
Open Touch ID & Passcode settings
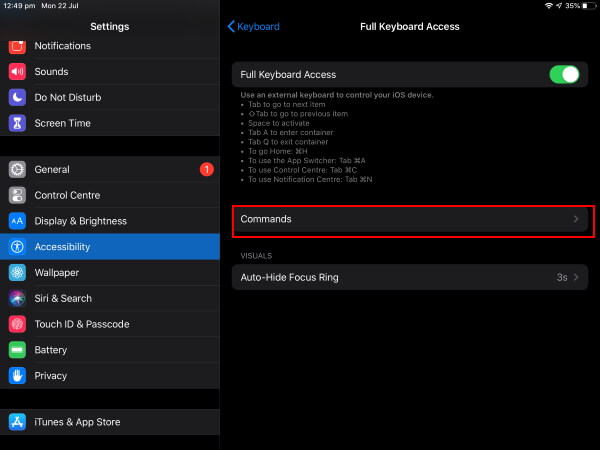(110, 324)
